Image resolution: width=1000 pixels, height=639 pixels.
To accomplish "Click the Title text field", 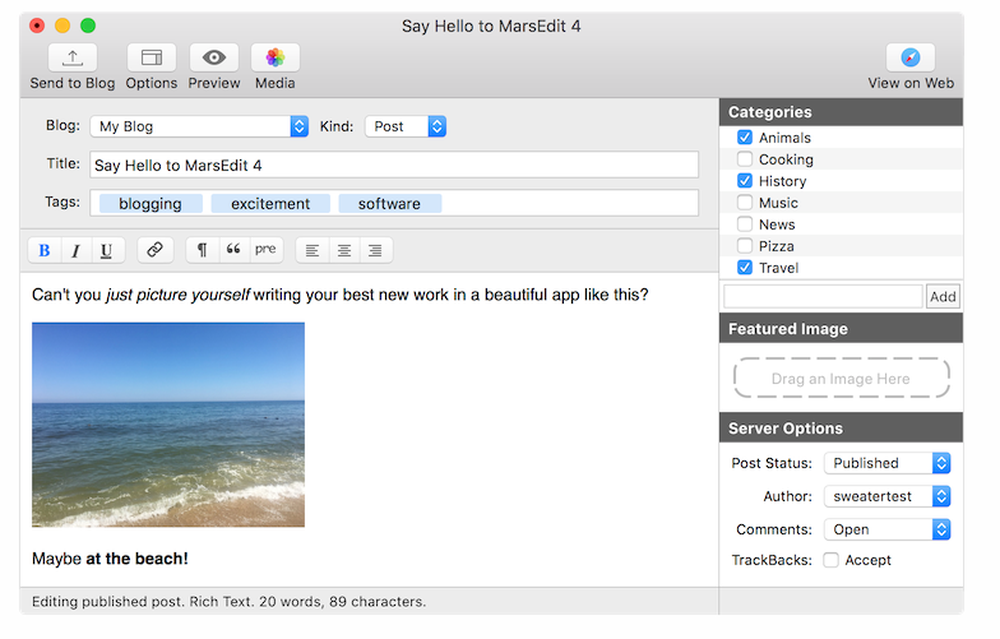I will click(x=394, y=165).
